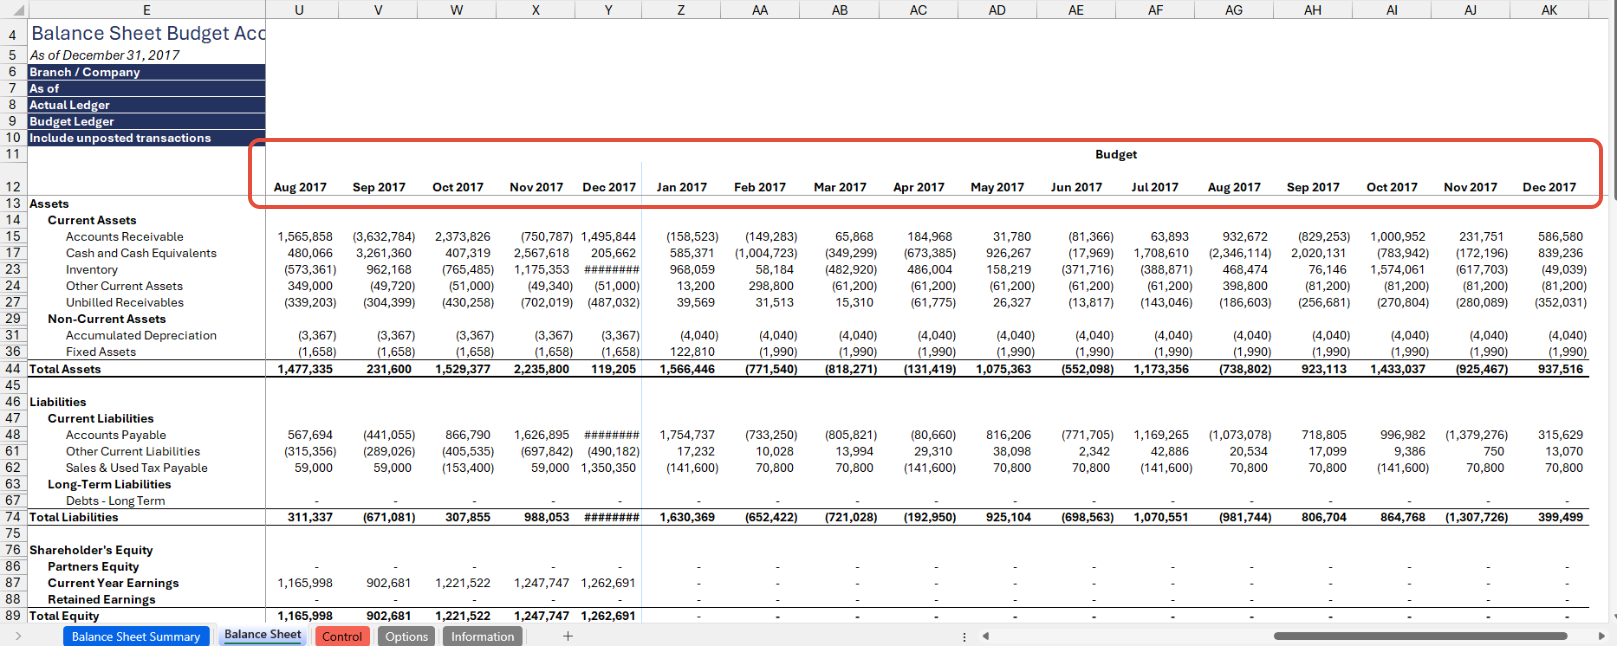This screenshot has height=646, width=1617.
Task: Click the horizontal scrollbar thumb
Action: click(1420, 636)
